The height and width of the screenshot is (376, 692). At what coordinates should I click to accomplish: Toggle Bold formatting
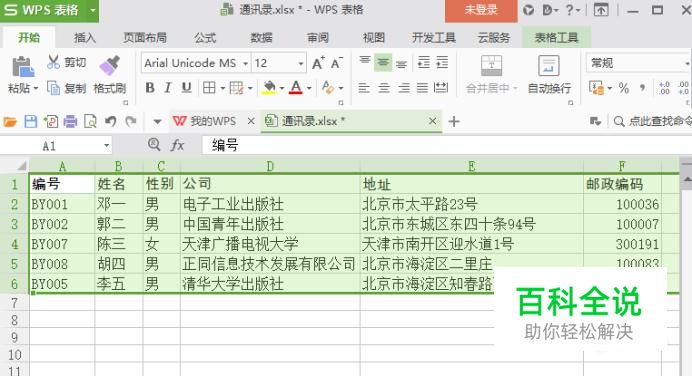pos(150,88)
